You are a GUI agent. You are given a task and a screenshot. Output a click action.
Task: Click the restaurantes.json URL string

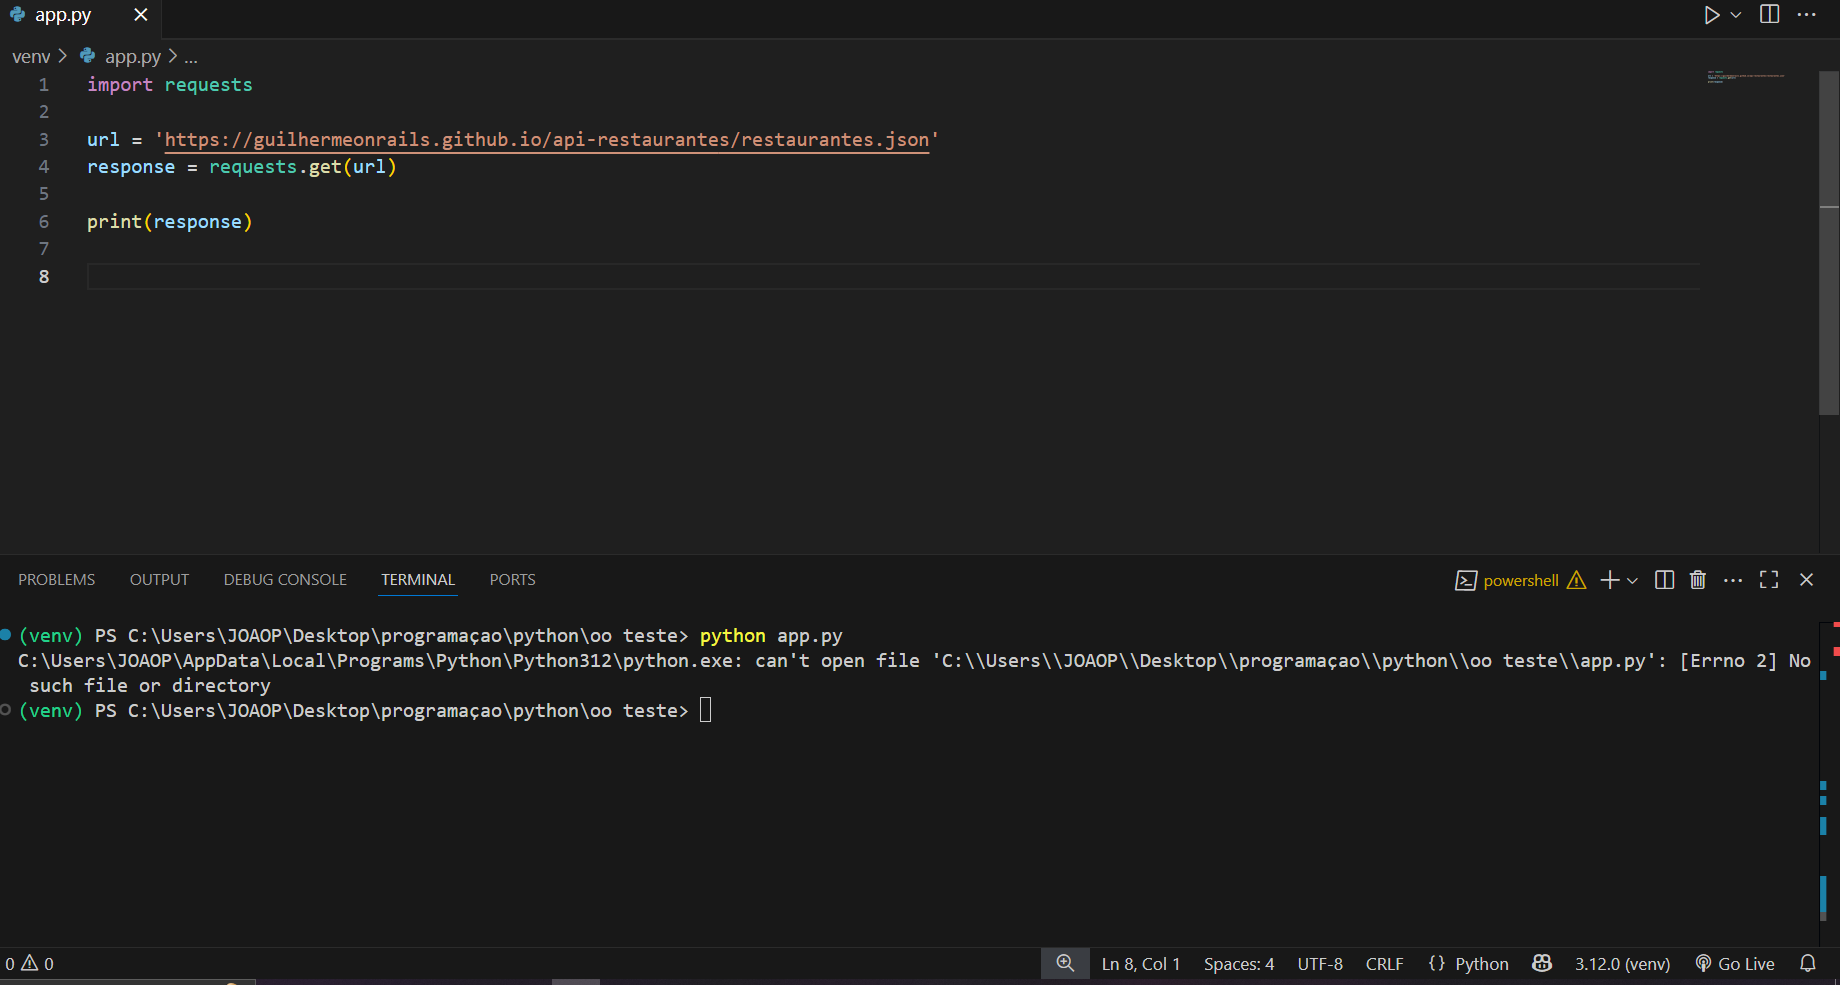547,140
